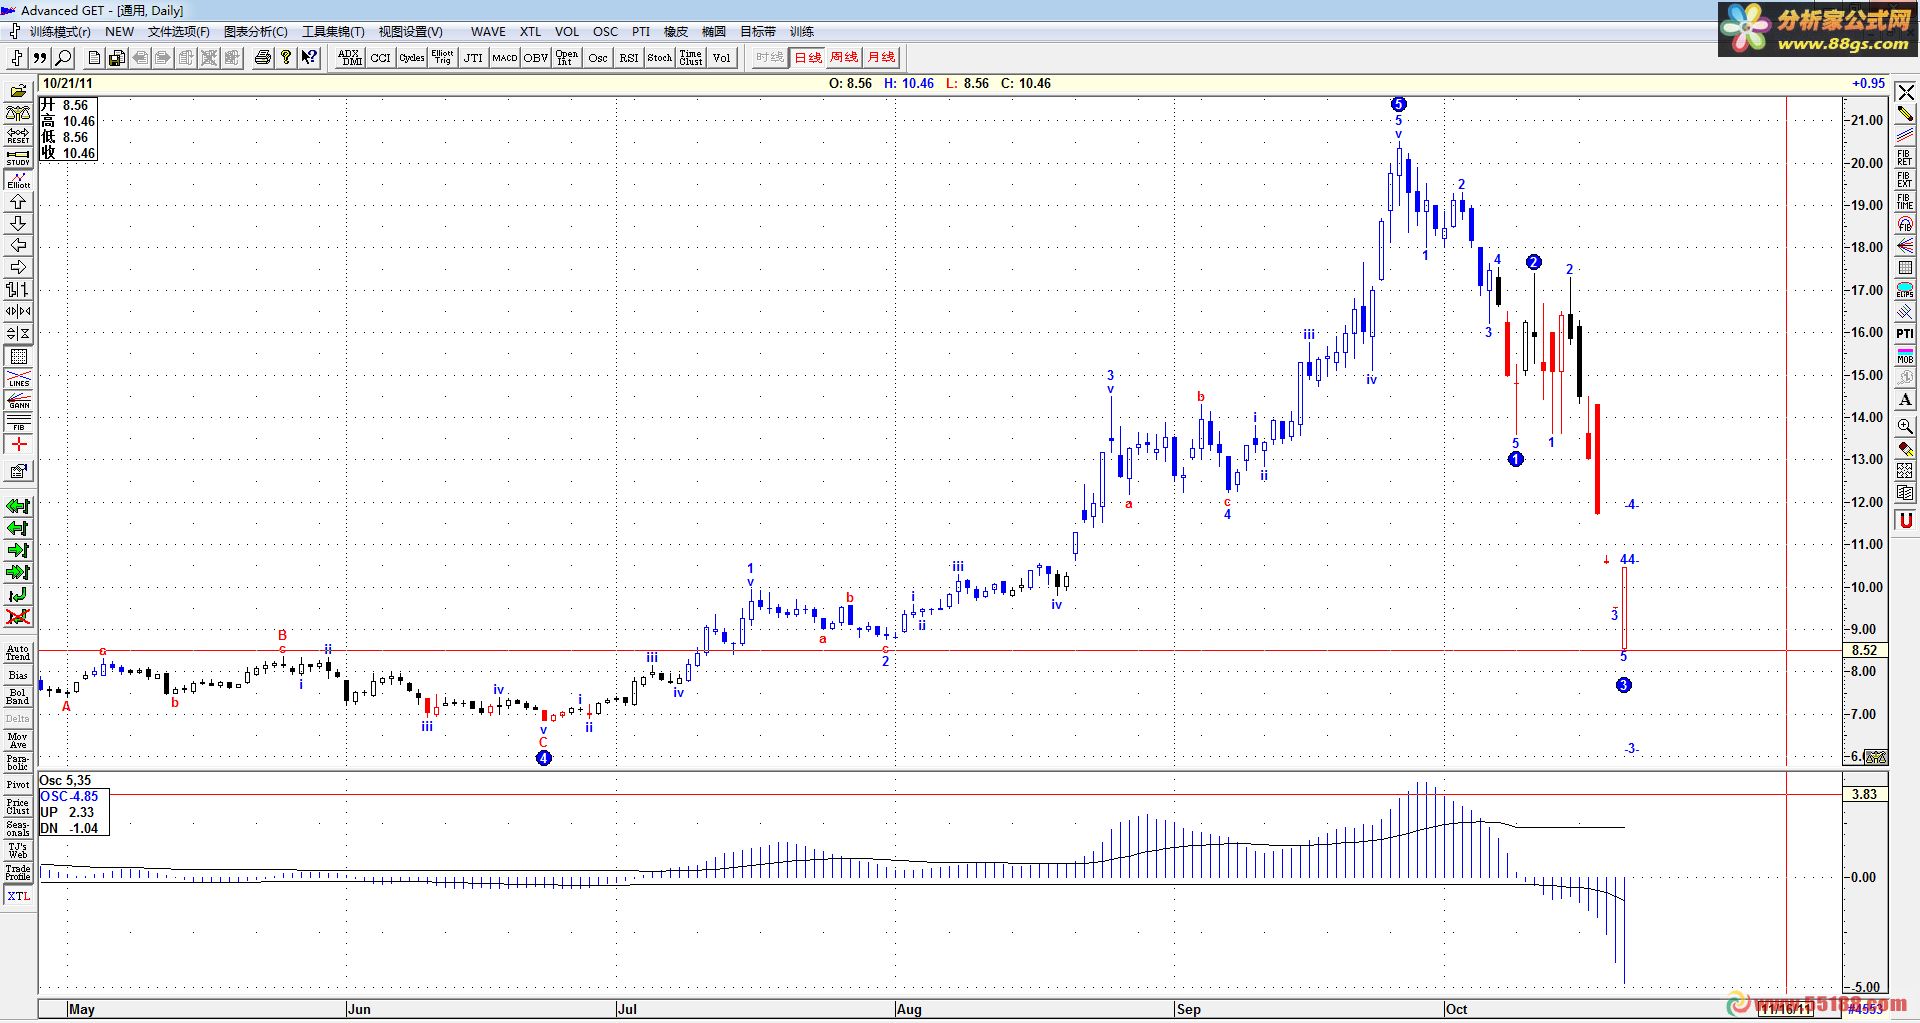1920x1023 pixels.
Task: Open the STUDY tool
Action: coord(18,157)
